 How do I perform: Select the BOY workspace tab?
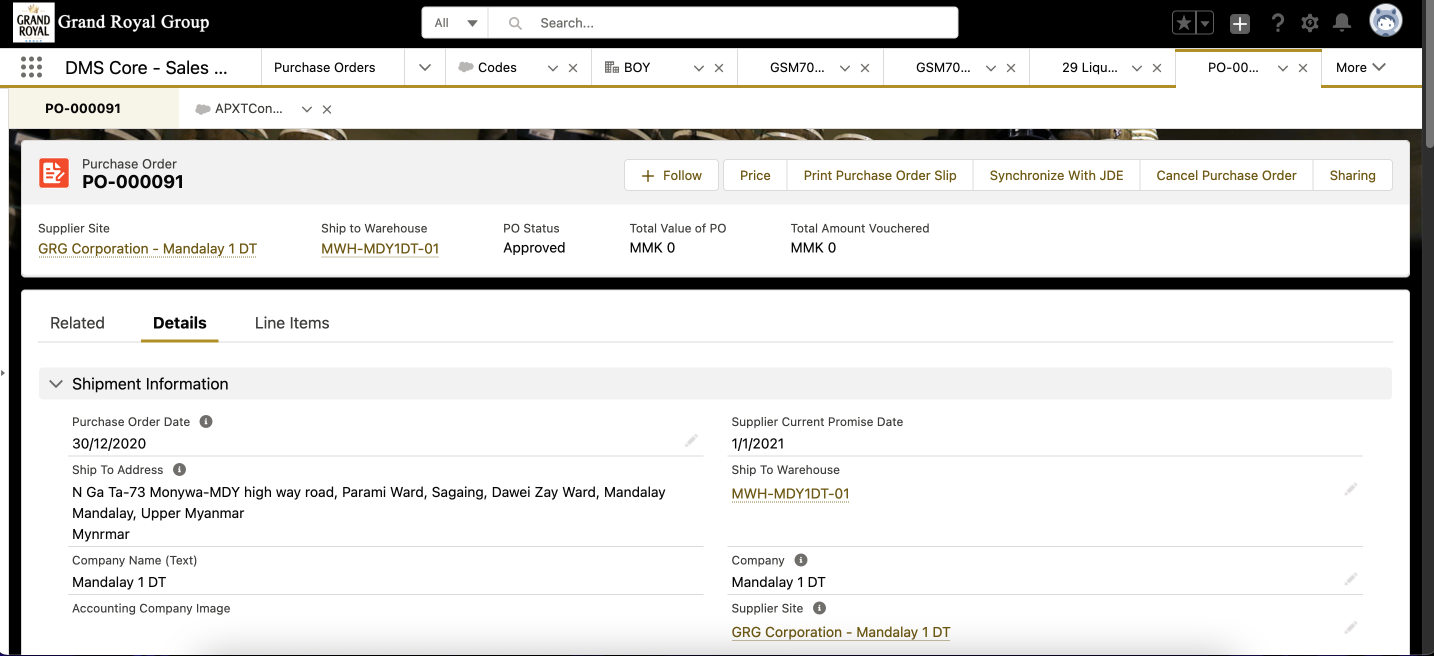(x=637, y=68)
